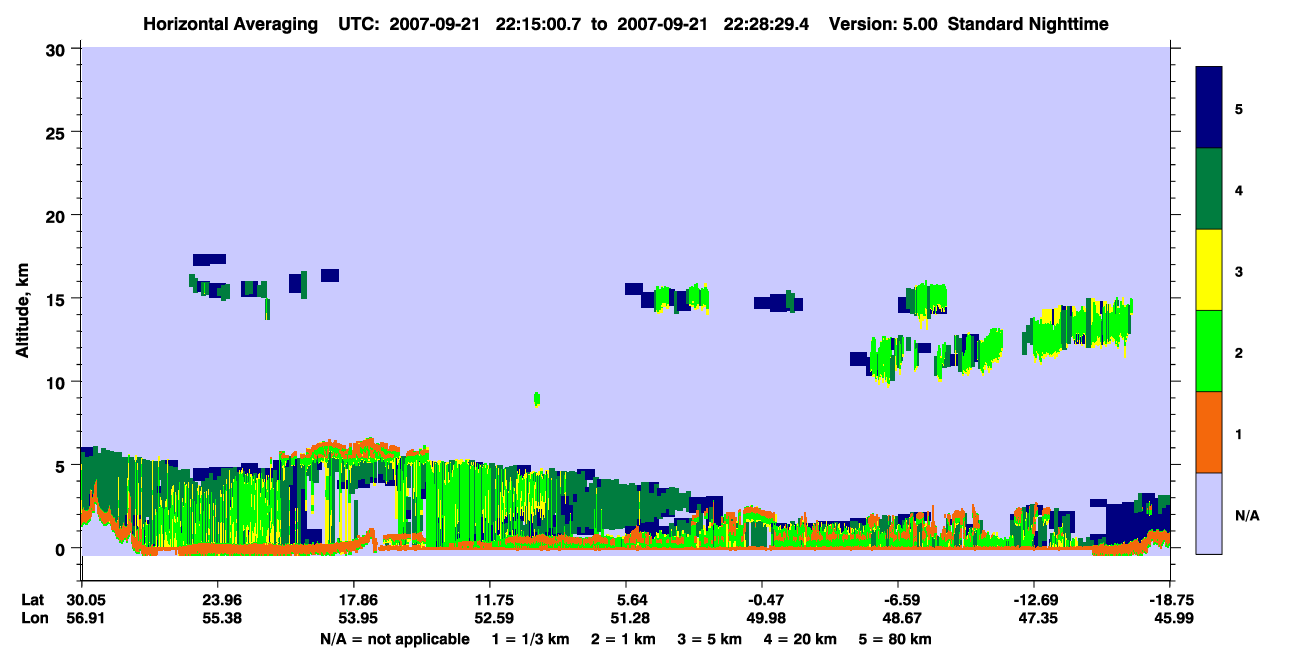Screen dimensions: 1300x667
Task: Click the bright green color bar segment labeled 2
Action: [x=1209, y=351]
